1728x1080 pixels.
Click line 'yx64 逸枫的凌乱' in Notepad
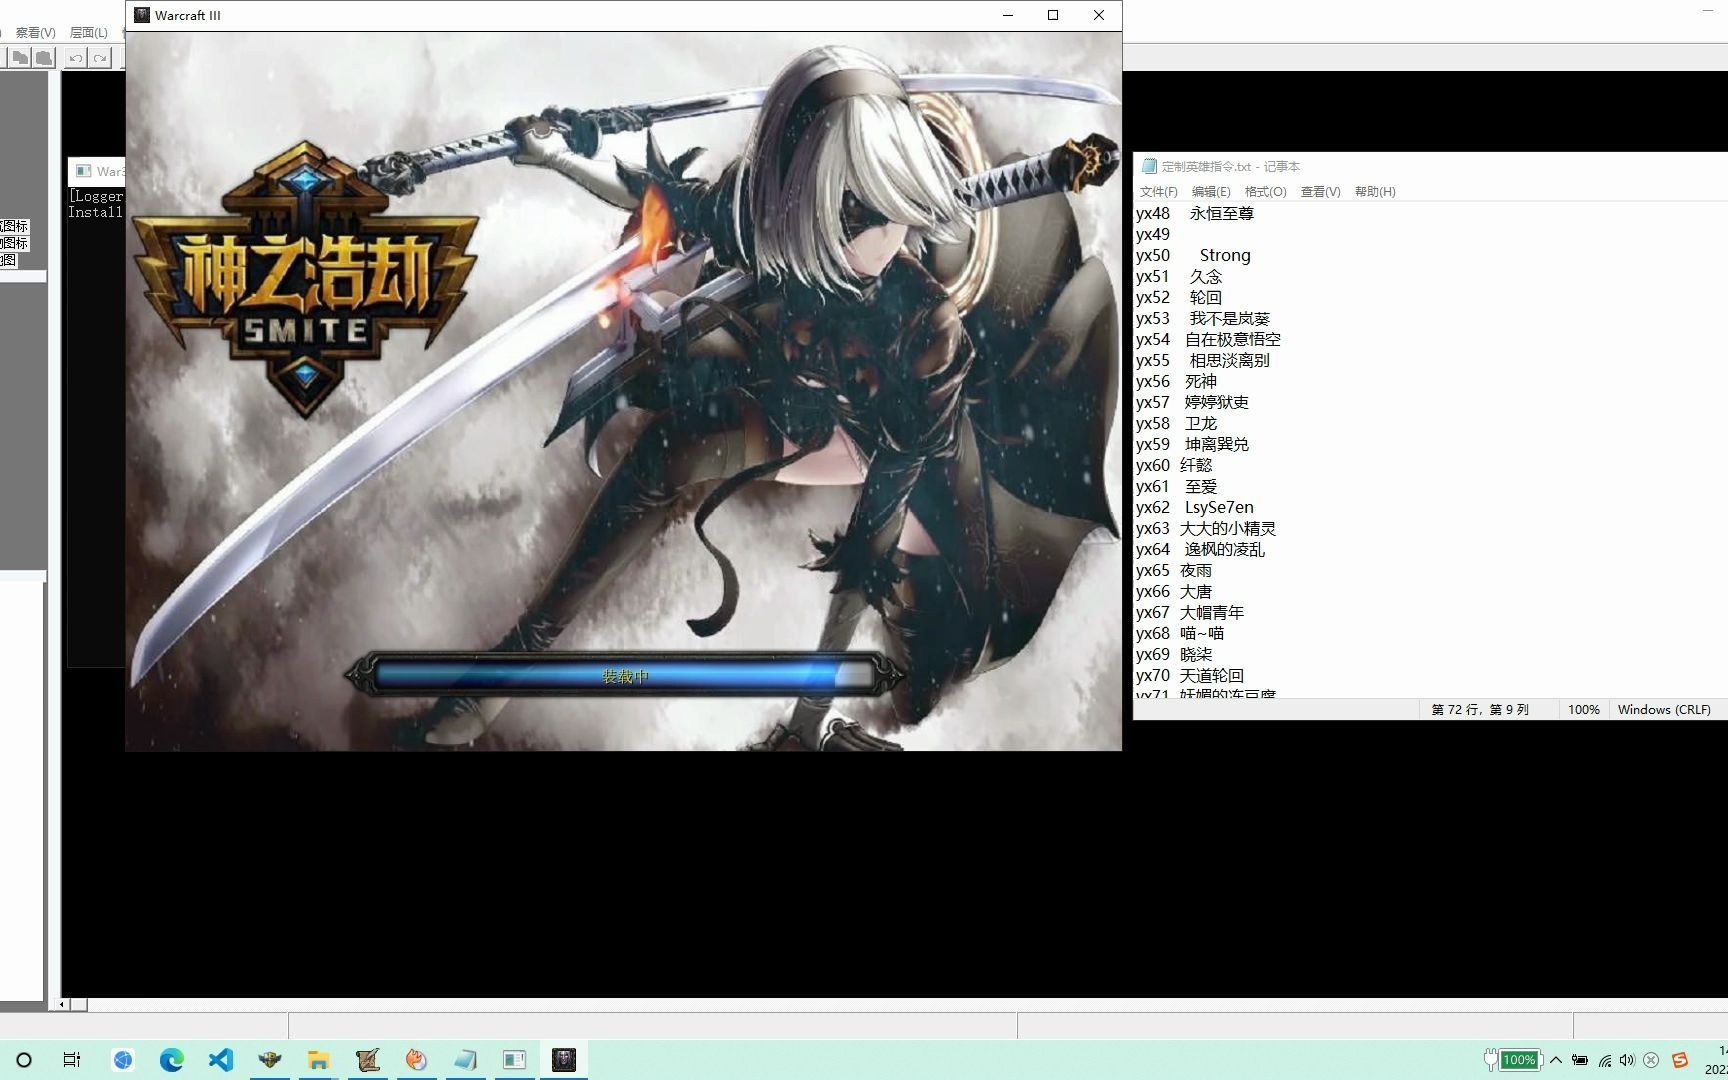[1201, 549]
